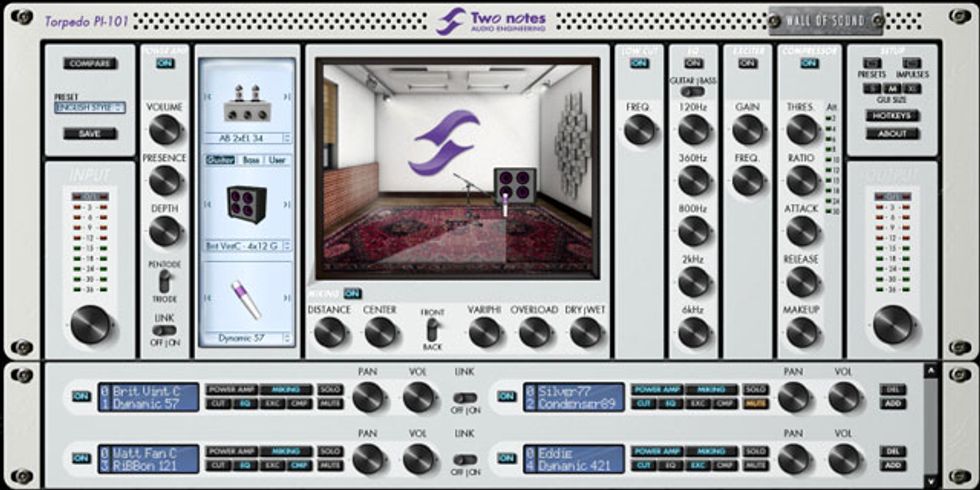This screenshot has height=490, width=980.
Task: Switch to the Guitar cabinet tab
Action: pos(220,161)
